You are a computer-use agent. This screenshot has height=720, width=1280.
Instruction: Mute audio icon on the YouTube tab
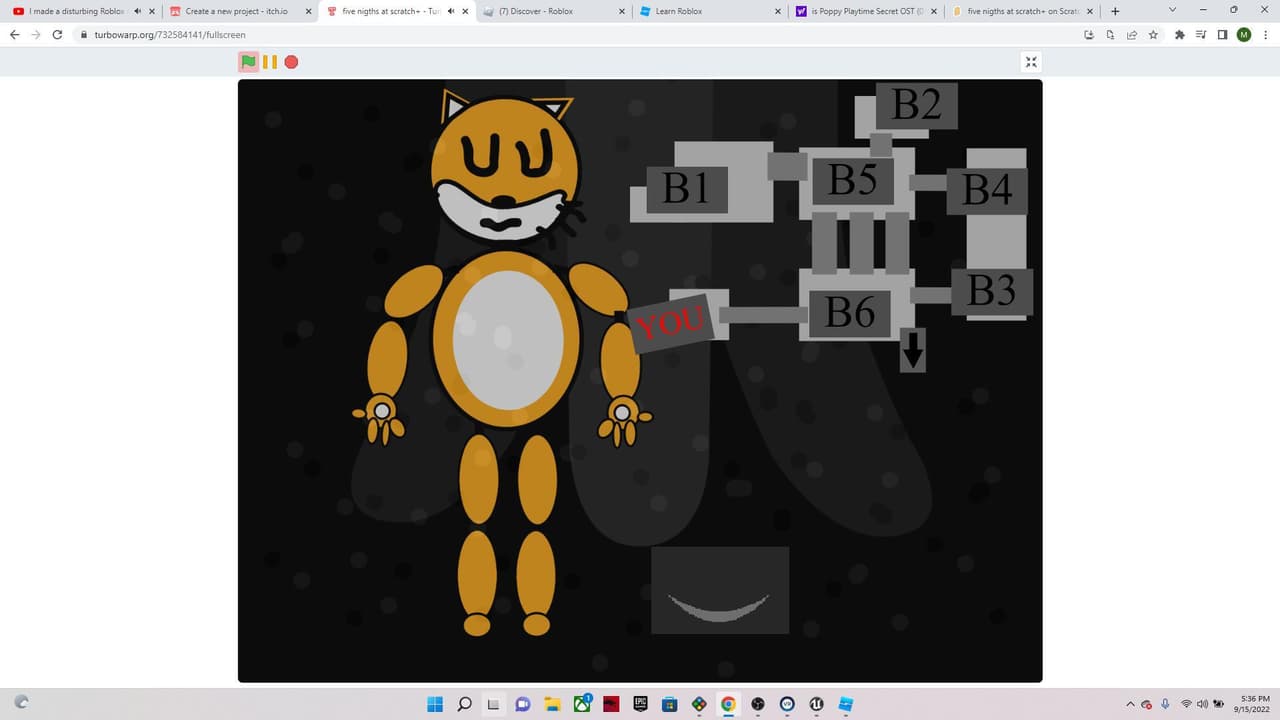click(x=137, y=11)
